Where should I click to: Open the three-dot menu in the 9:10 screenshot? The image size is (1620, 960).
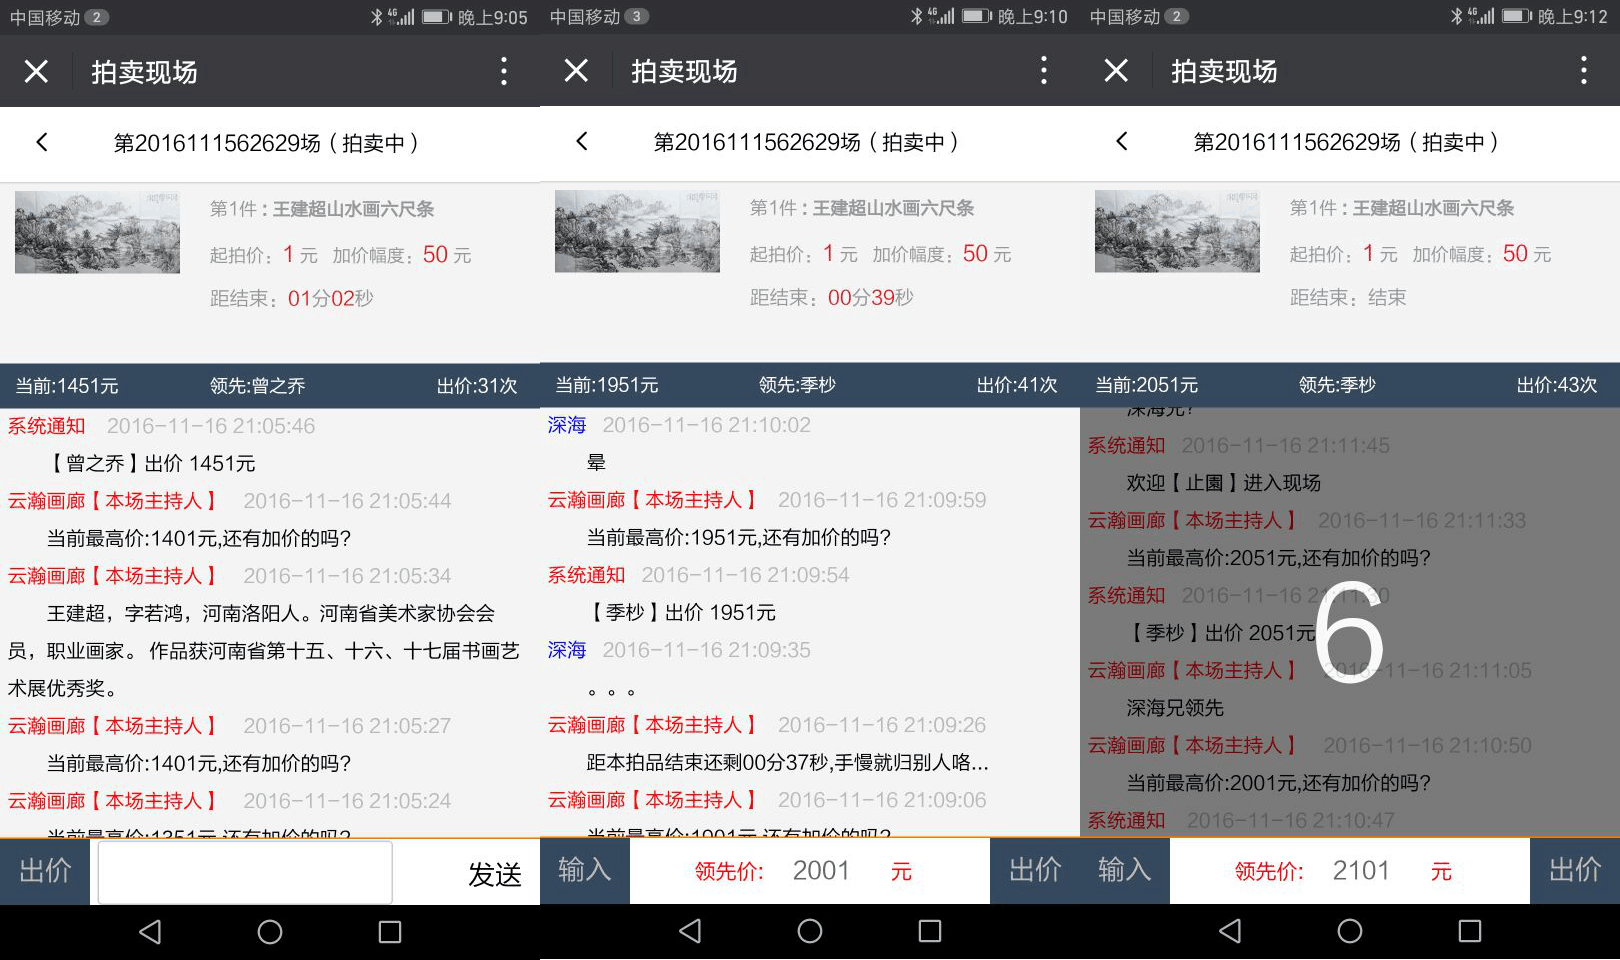pyautogui.click(x=1043, y=70)
